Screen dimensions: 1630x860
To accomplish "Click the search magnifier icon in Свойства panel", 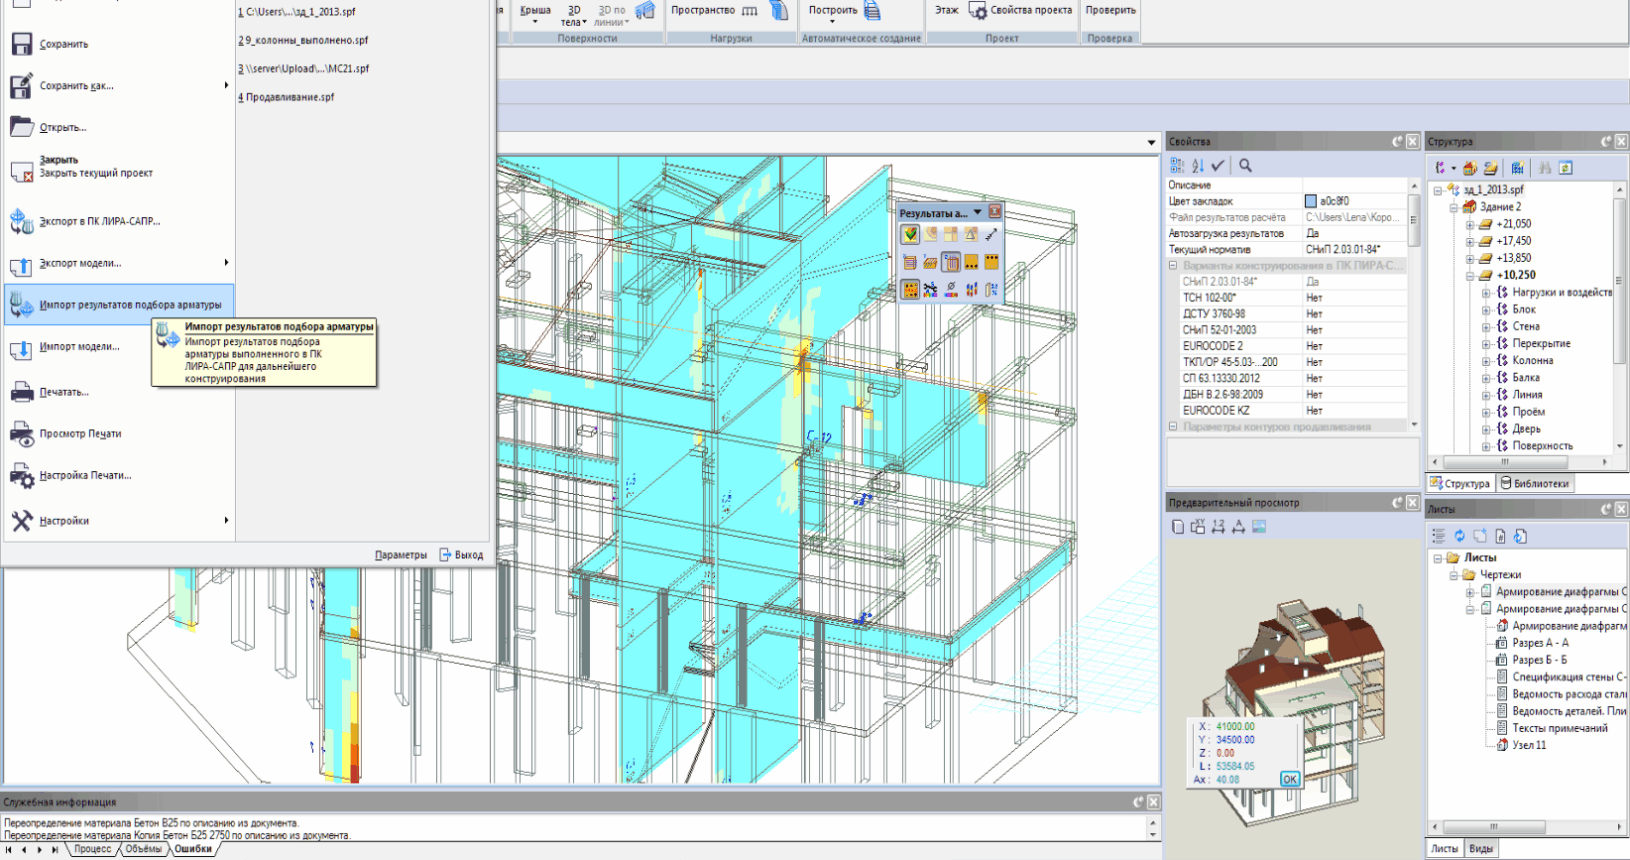I will [1245, 166].
